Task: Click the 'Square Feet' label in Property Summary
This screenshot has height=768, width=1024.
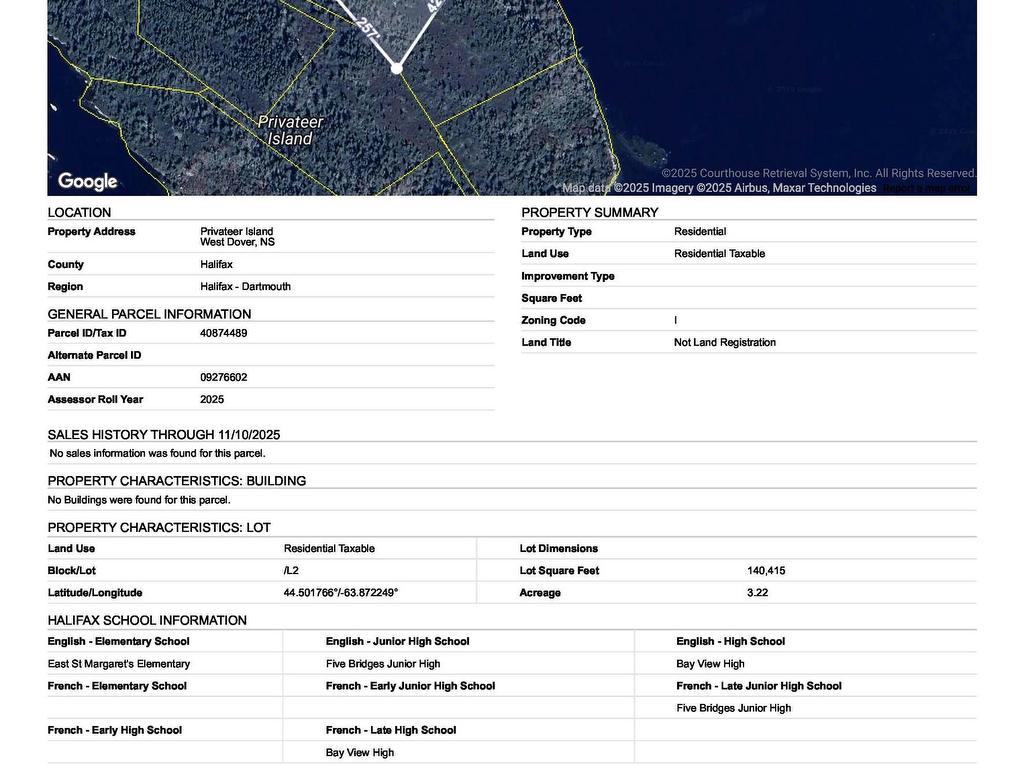Action: coord(551,298)
